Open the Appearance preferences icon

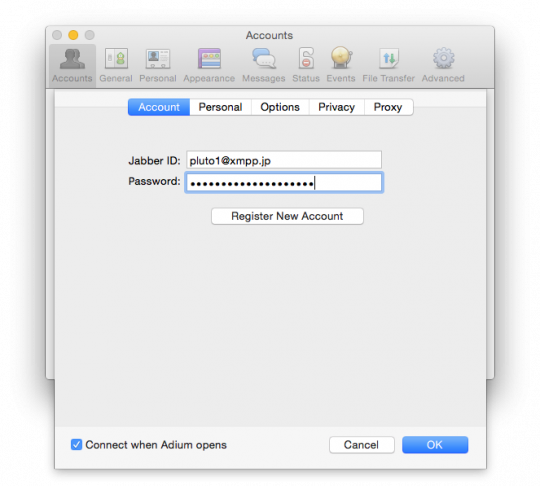point(209,59)
